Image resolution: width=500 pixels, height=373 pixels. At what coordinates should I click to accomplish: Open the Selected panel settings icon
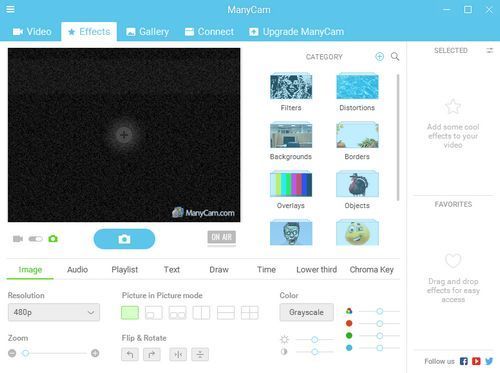coord(489,51)
